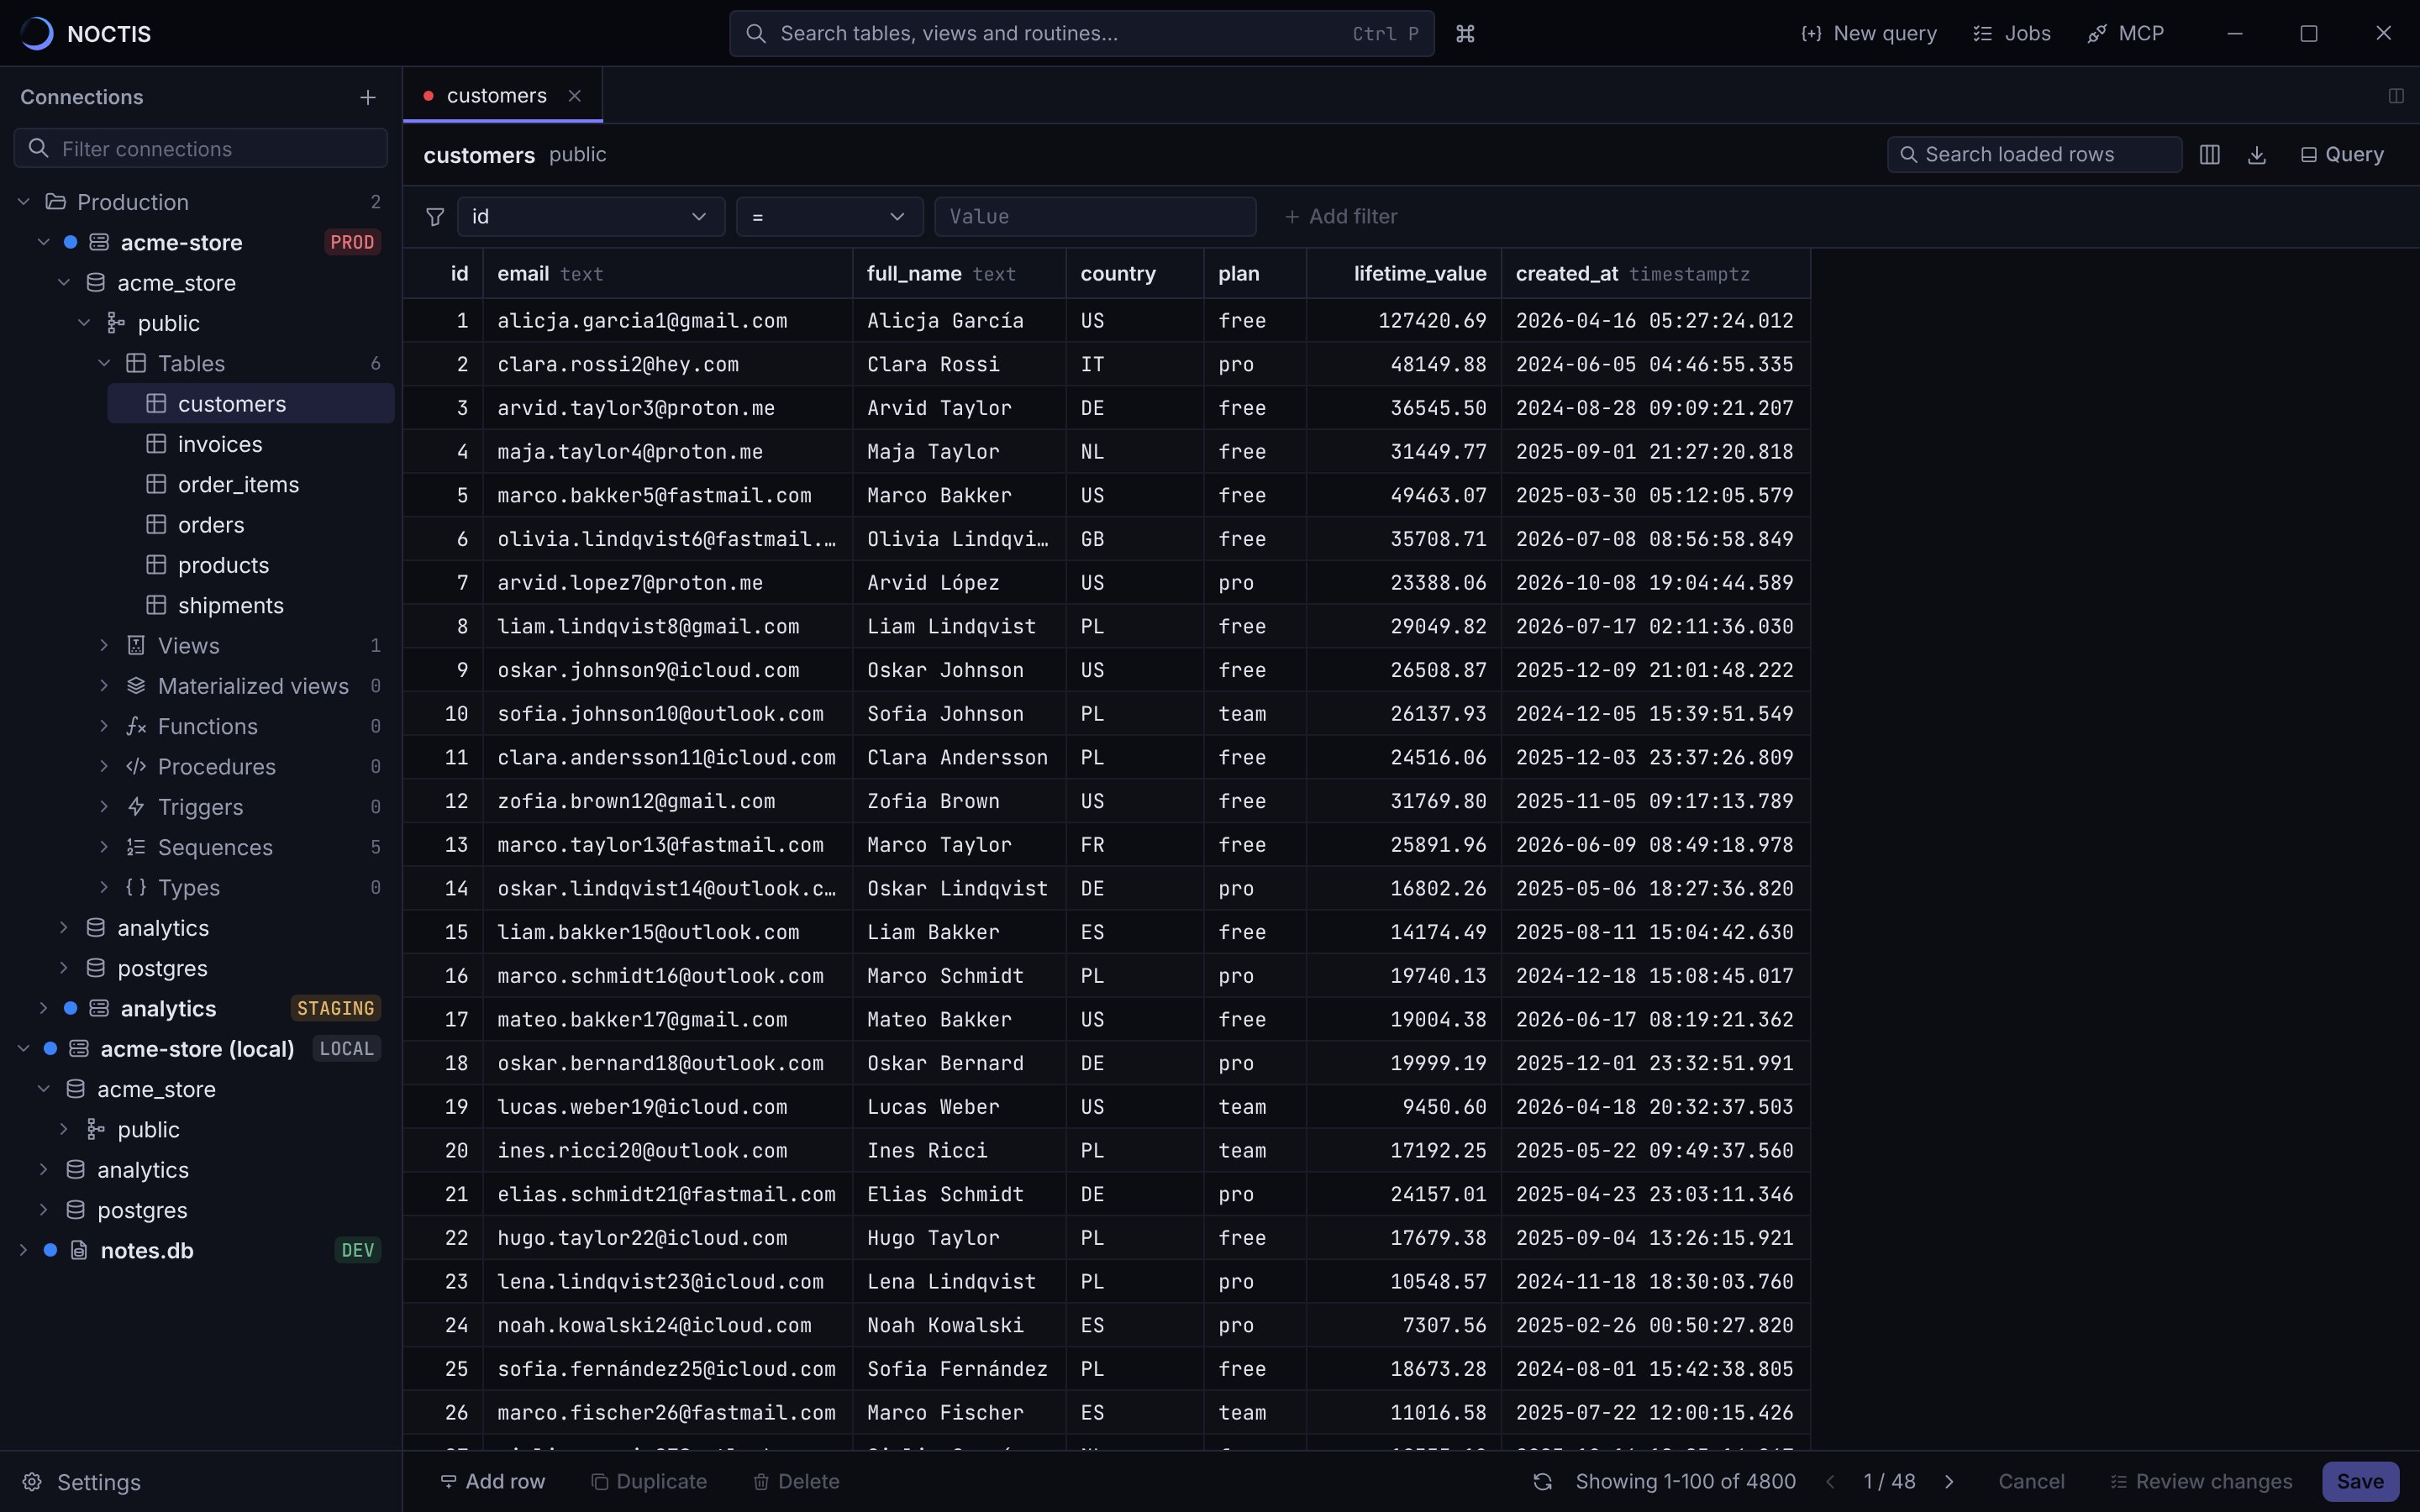Select cell clara.rossi2@hey.com
Screen dimensions: 2420x1512
(x=668, y=364)
